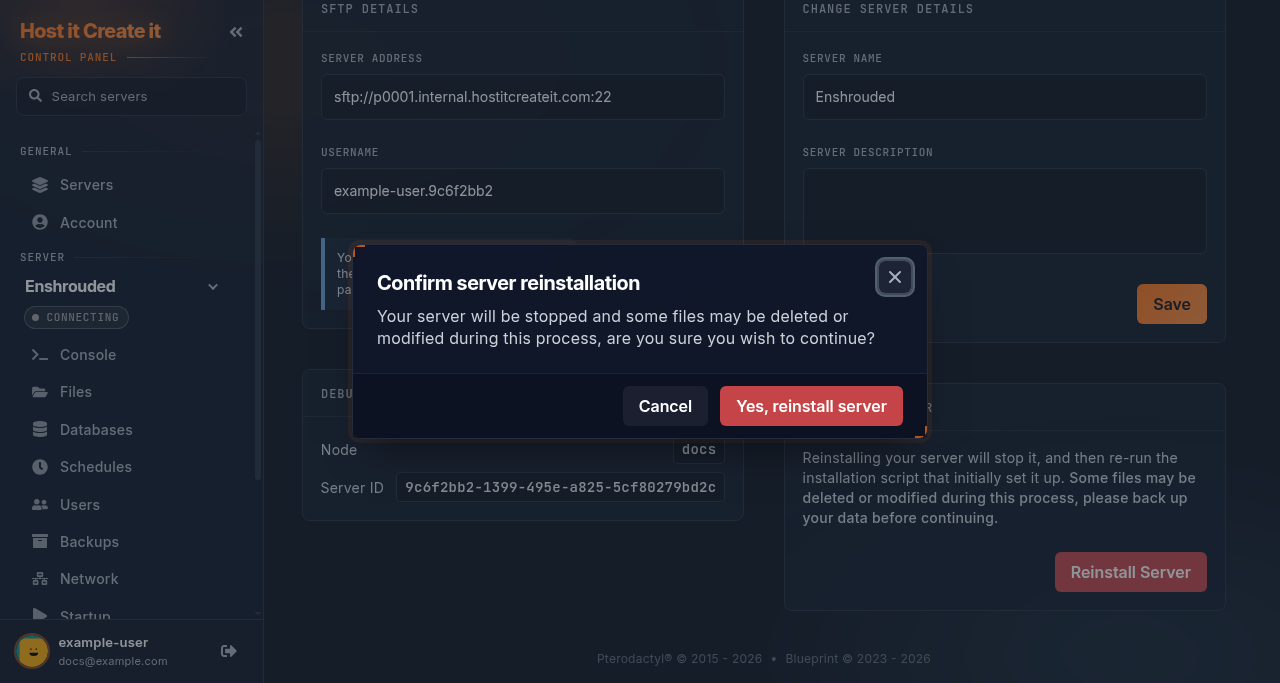Click the search magnifier icon
The height and width of the screenshot is (683, 1280).
tap(35, 96)
